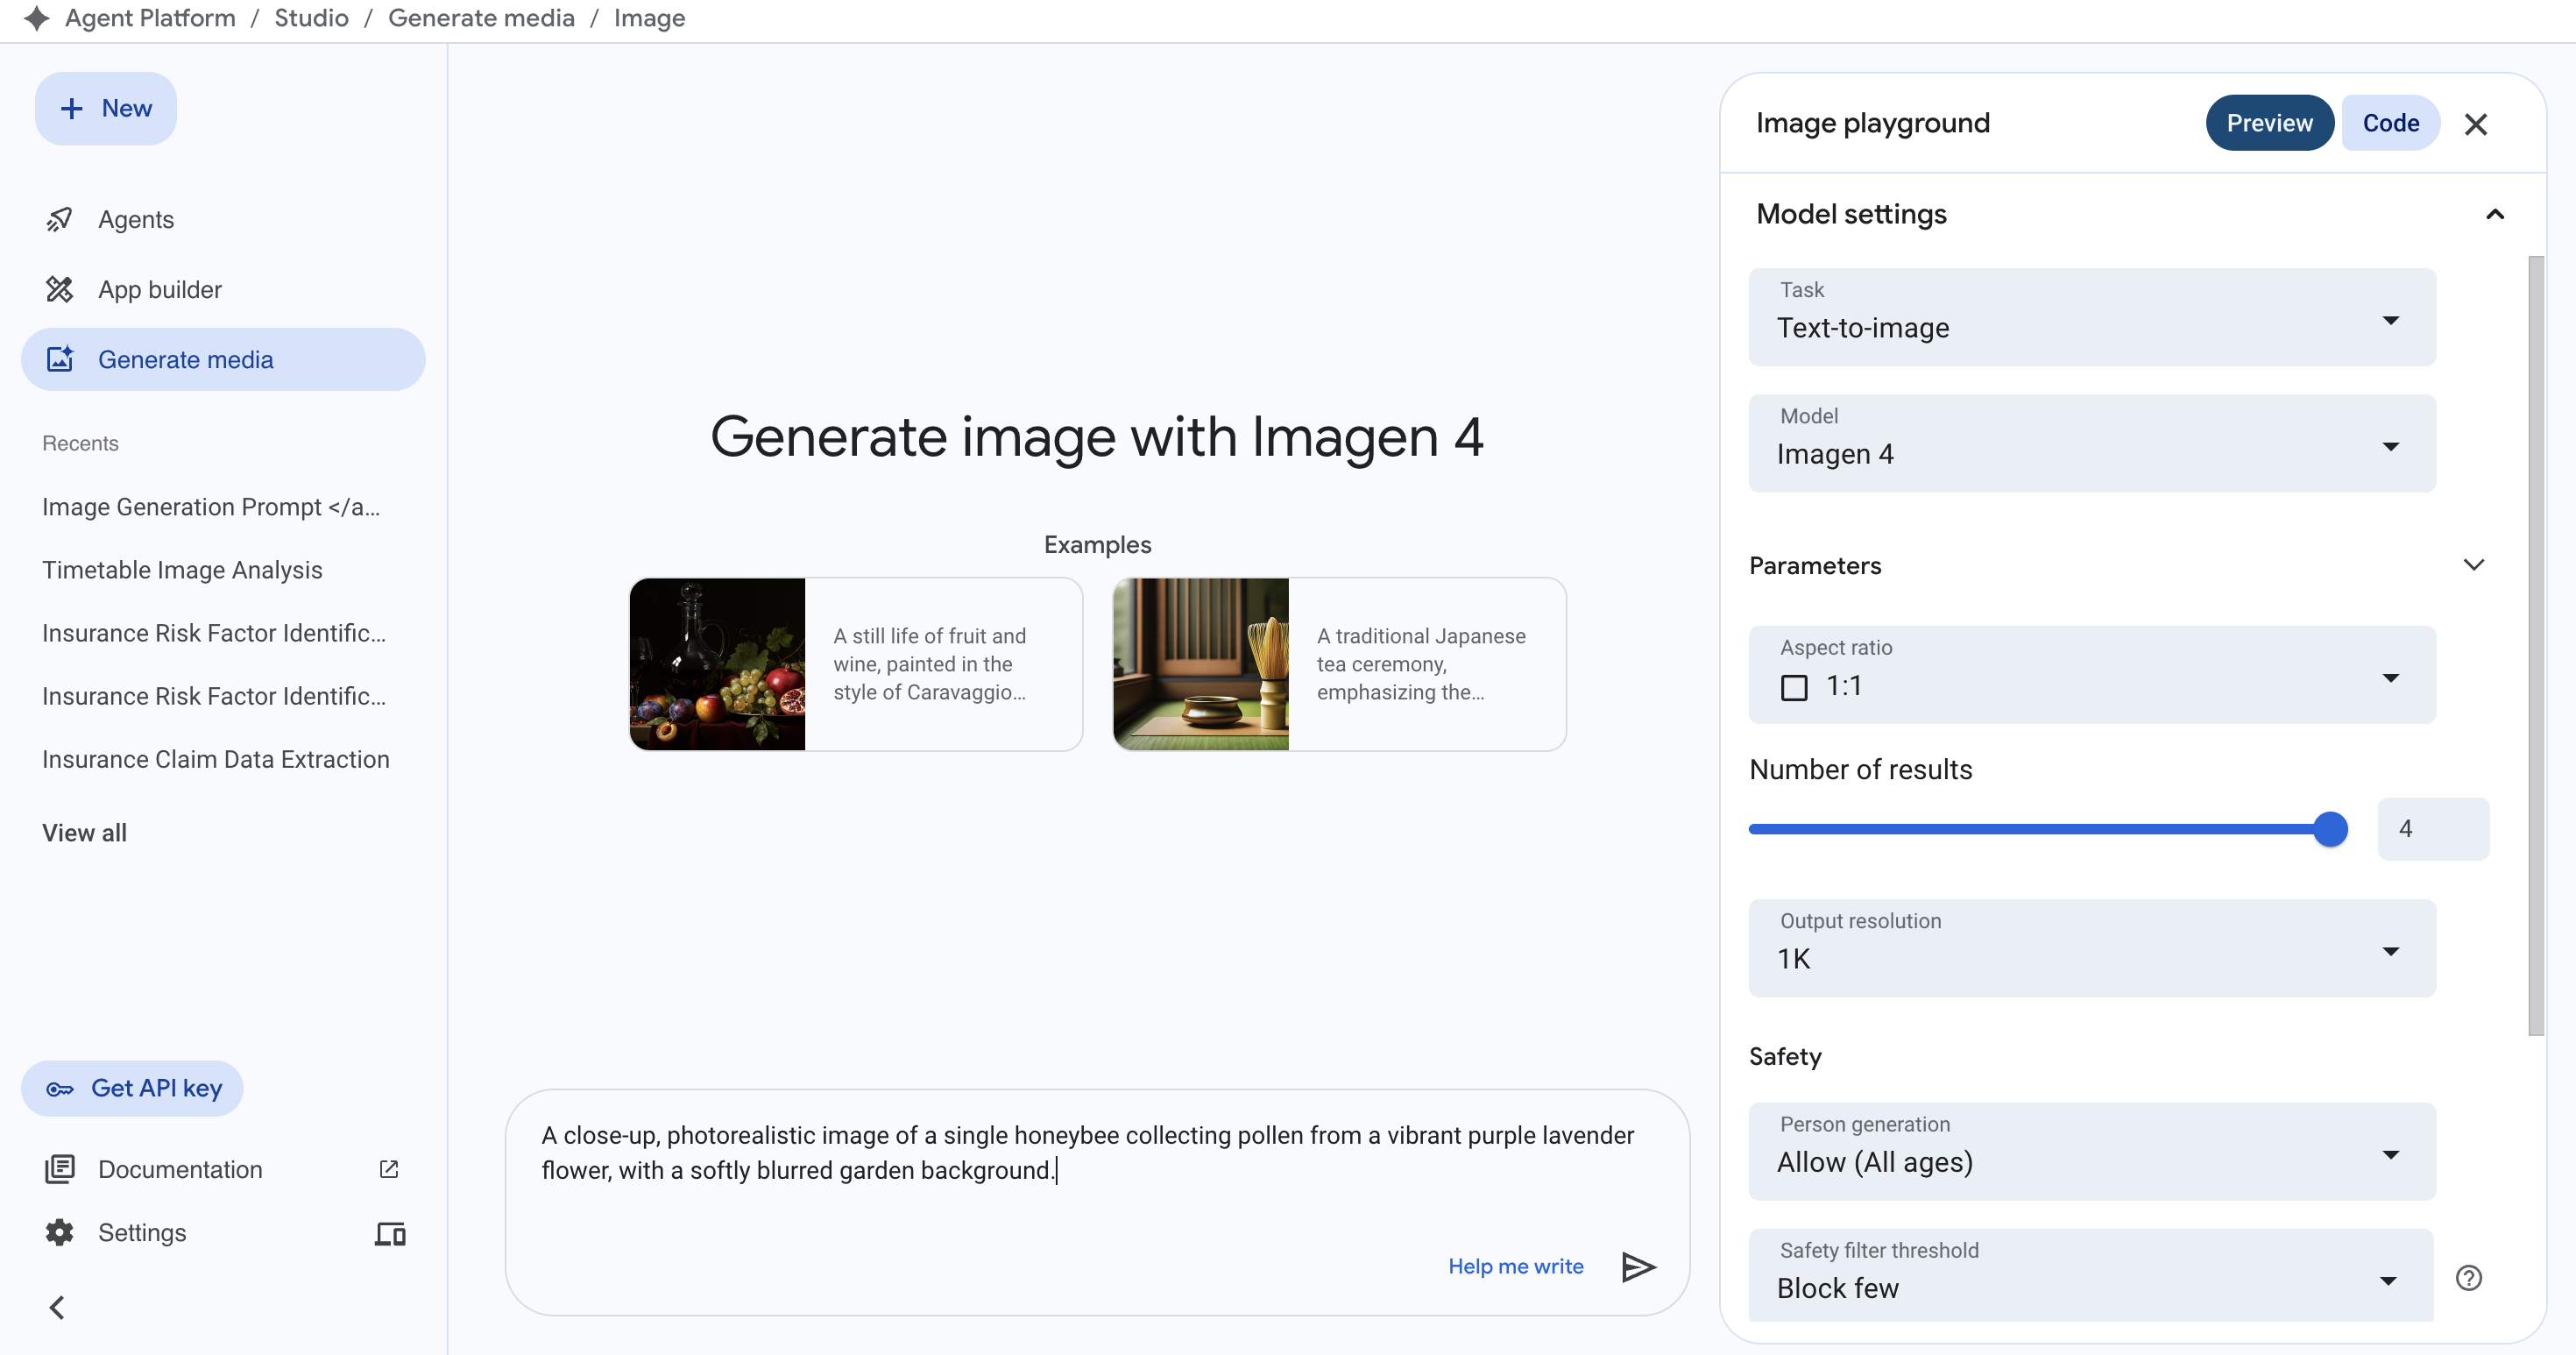Close the Image playground panel
The width and height of the screenshot is (2576, 1355).
[2475, 124]
